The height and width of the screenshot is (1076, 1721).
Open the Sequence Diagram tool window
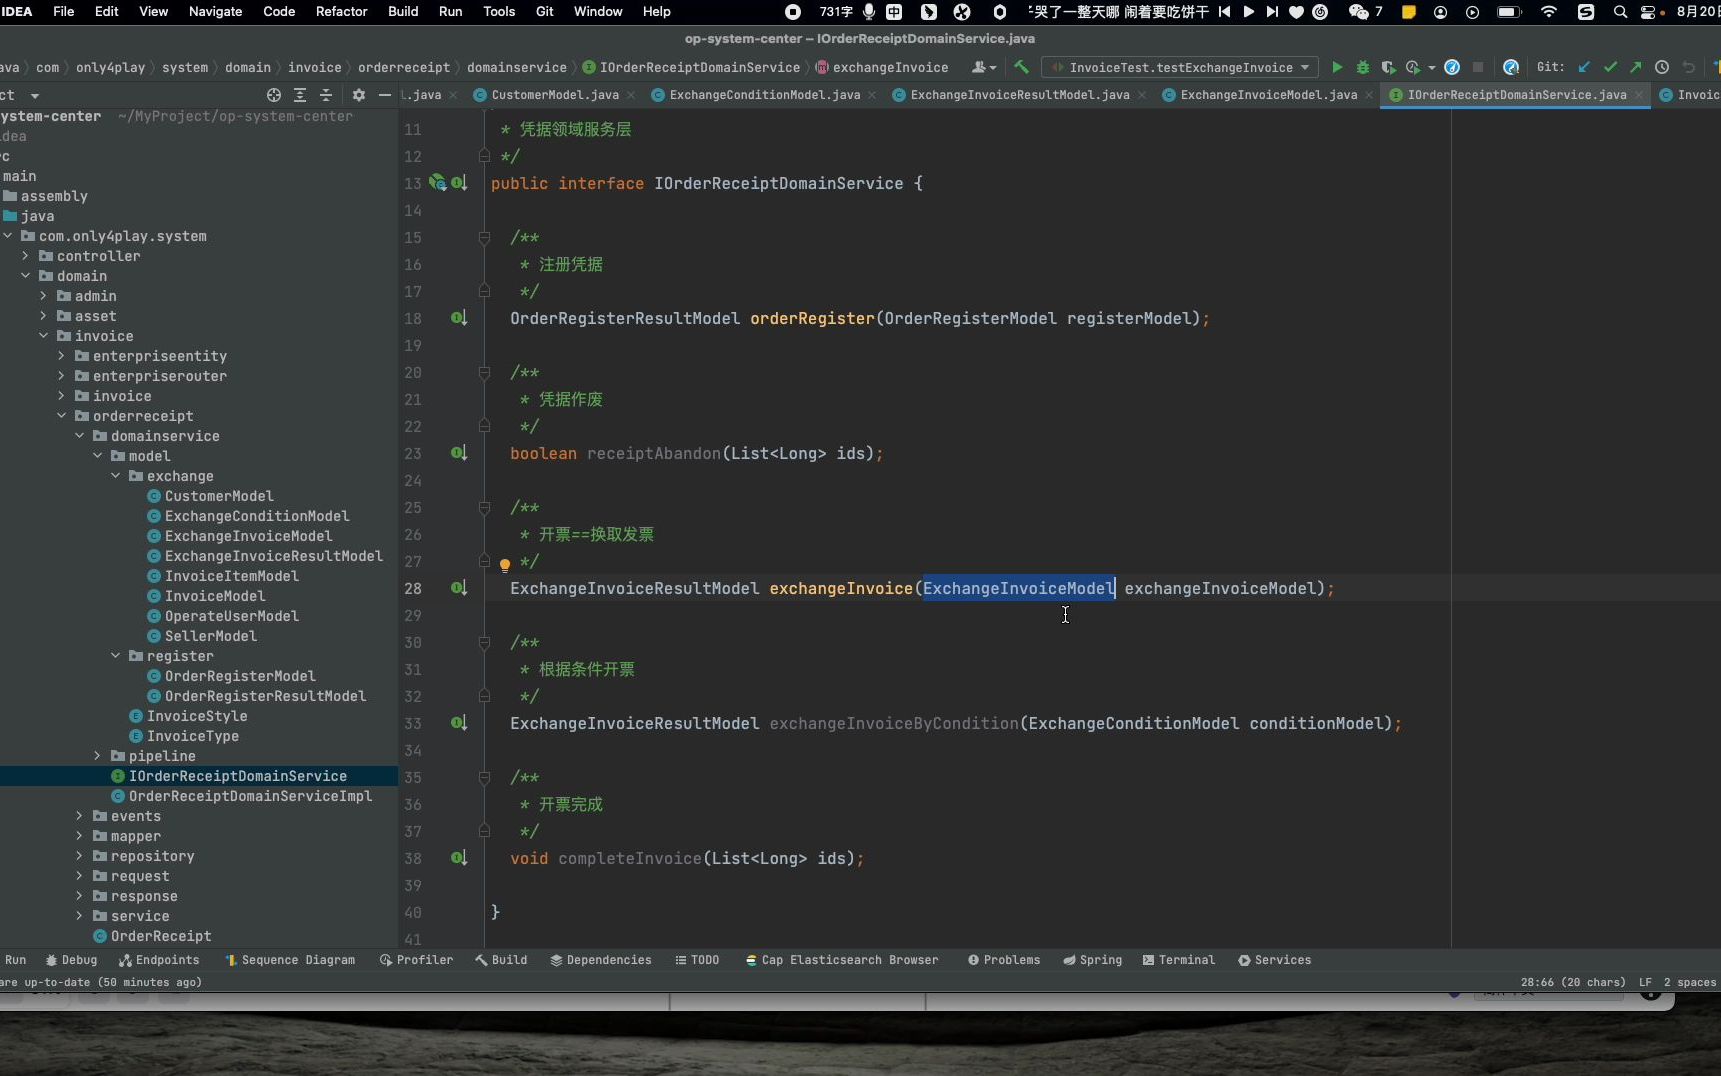click(x=290, y=960)
